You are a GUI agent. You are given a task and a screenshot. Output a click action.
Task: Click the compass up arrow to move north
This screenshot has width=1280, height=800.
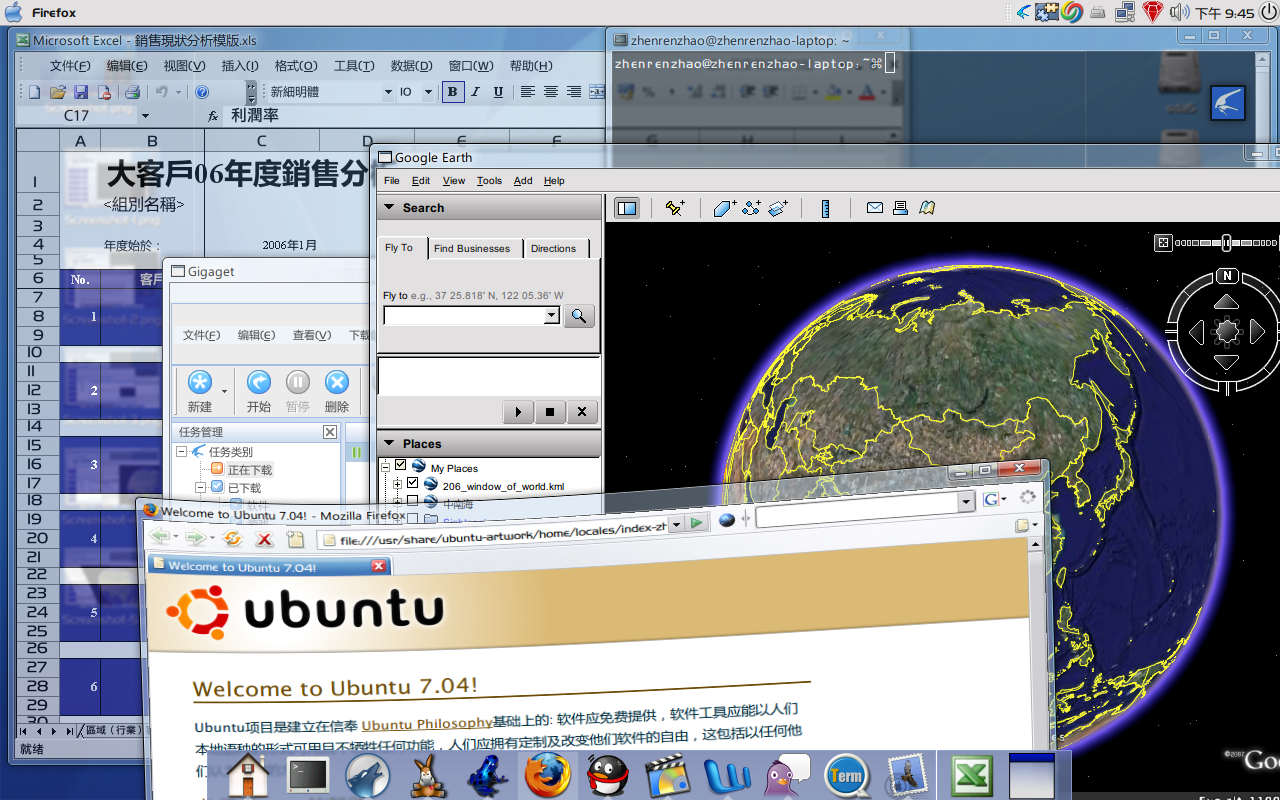click(x=1227, y=302)
